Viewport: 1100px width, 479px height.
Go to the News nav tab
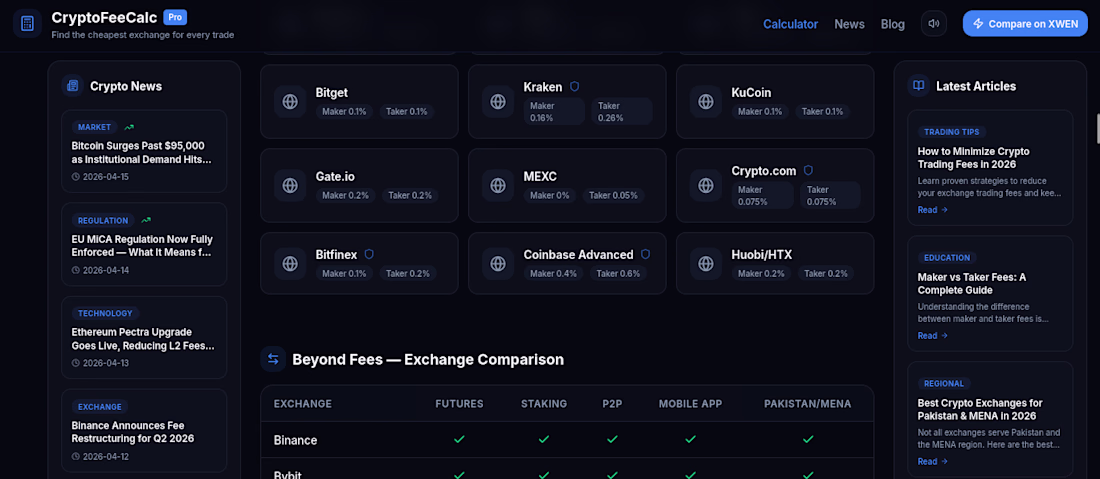pyautogui.click(x=849, y=24)
